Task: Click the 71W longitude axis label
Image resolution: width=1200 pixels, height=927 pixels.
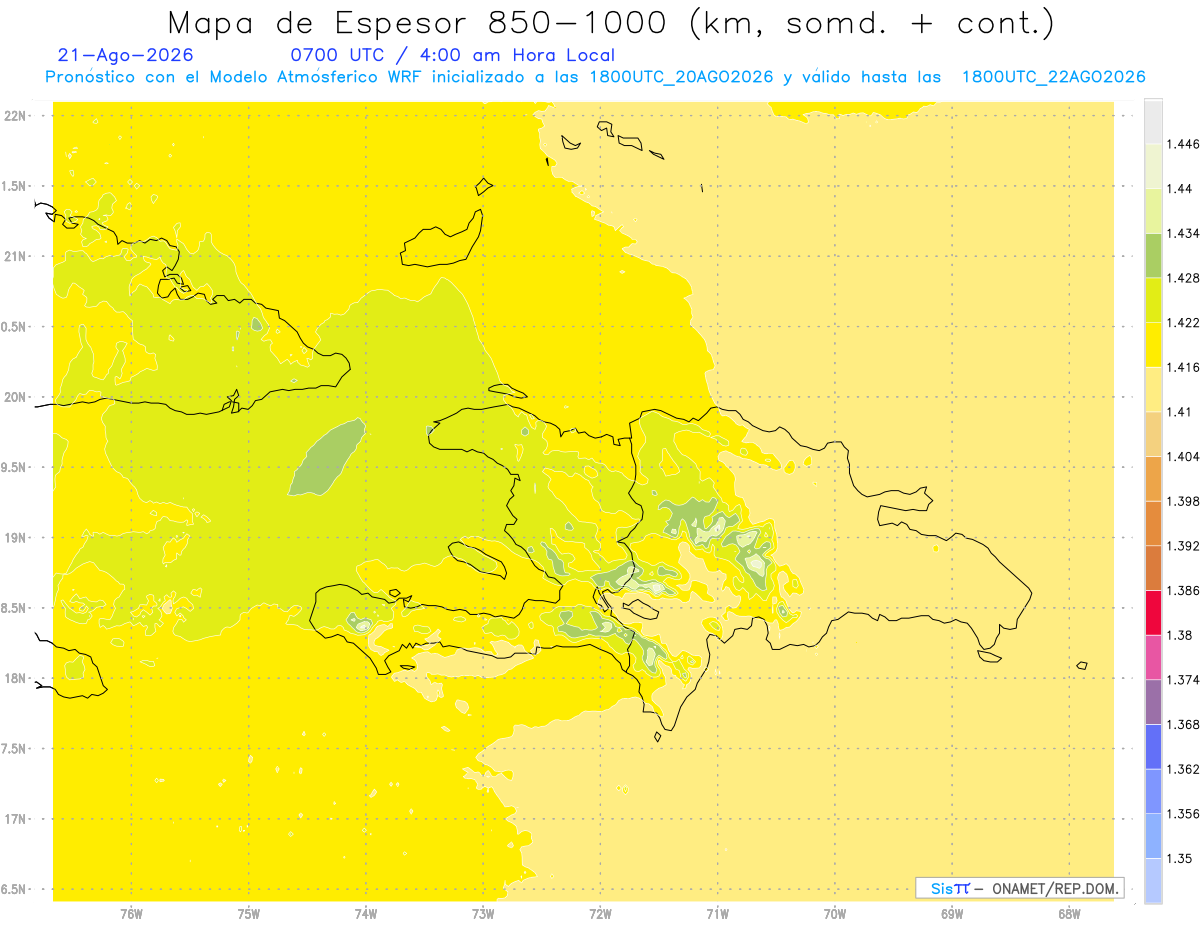Action: click(x=717, y=914)
